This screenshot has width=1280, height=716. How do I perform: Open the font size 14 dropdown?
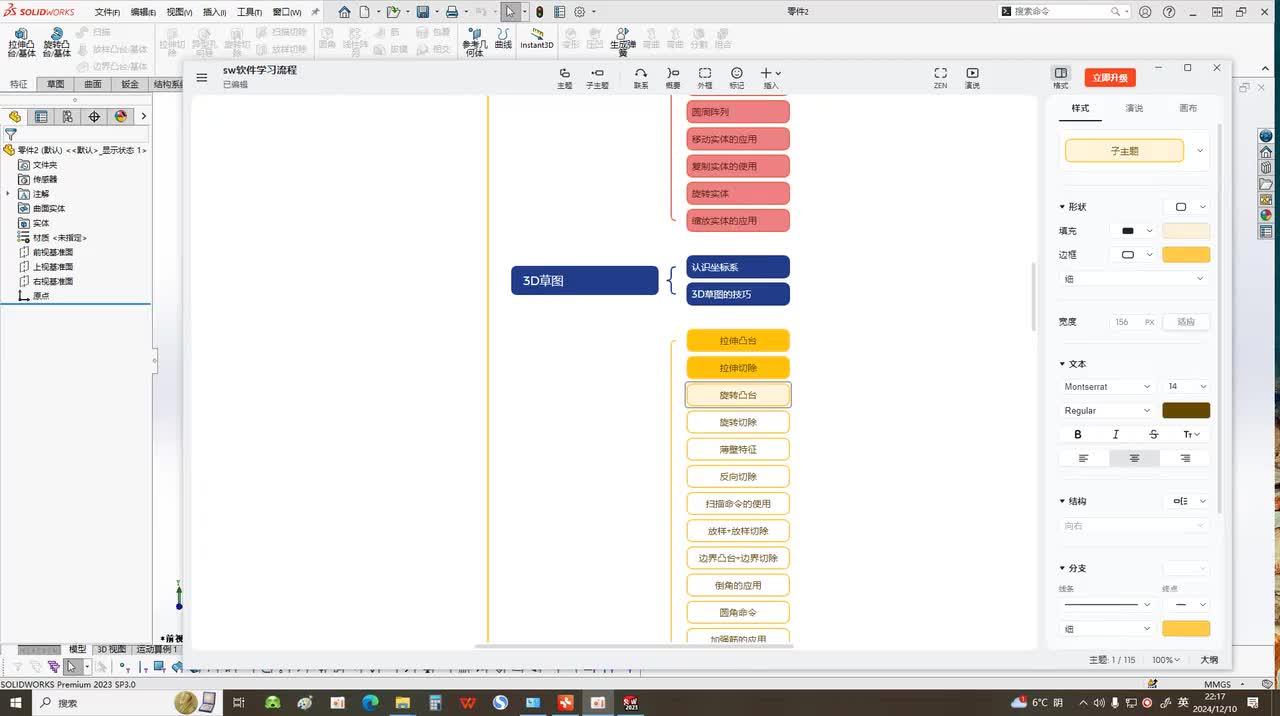tap(1186, 387)
